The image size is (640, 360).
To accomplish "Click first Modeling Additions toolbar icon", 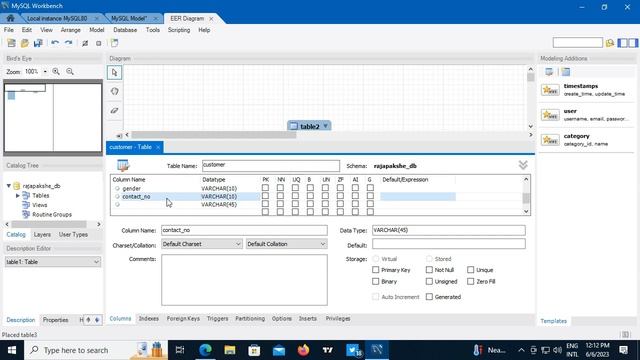I will (x=549, y=72).
